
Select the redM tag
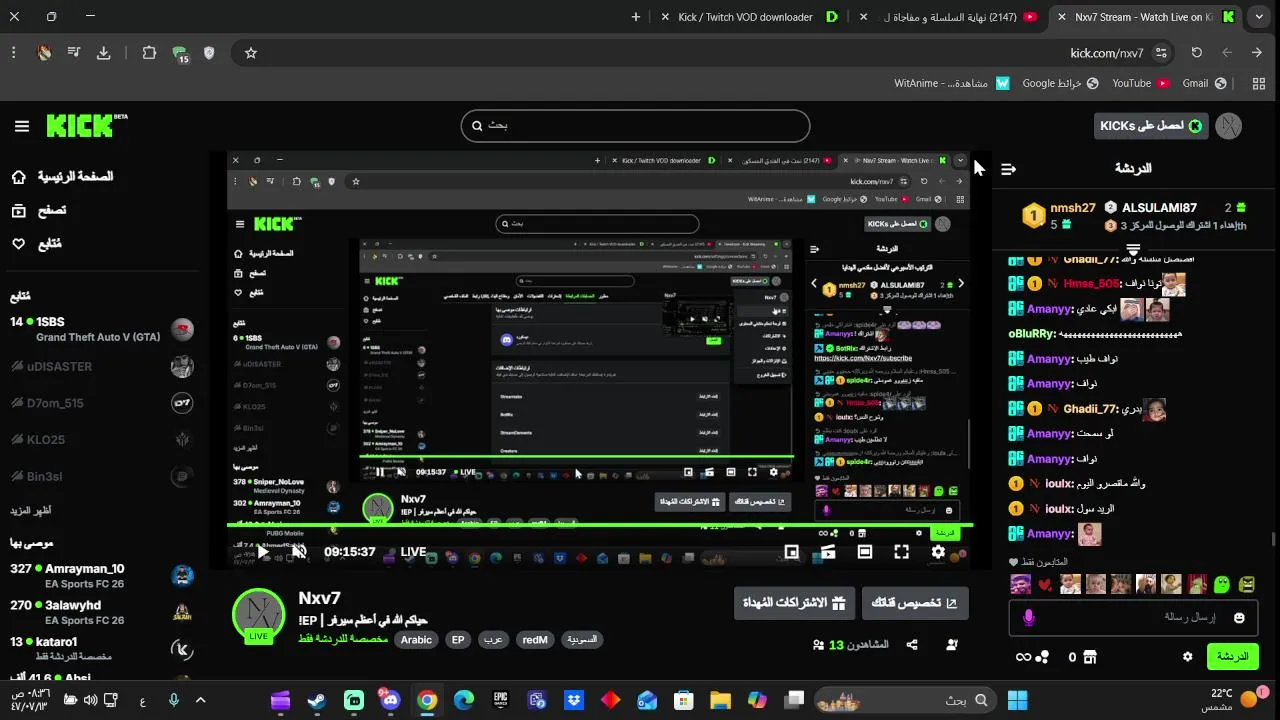coord(535,639)
